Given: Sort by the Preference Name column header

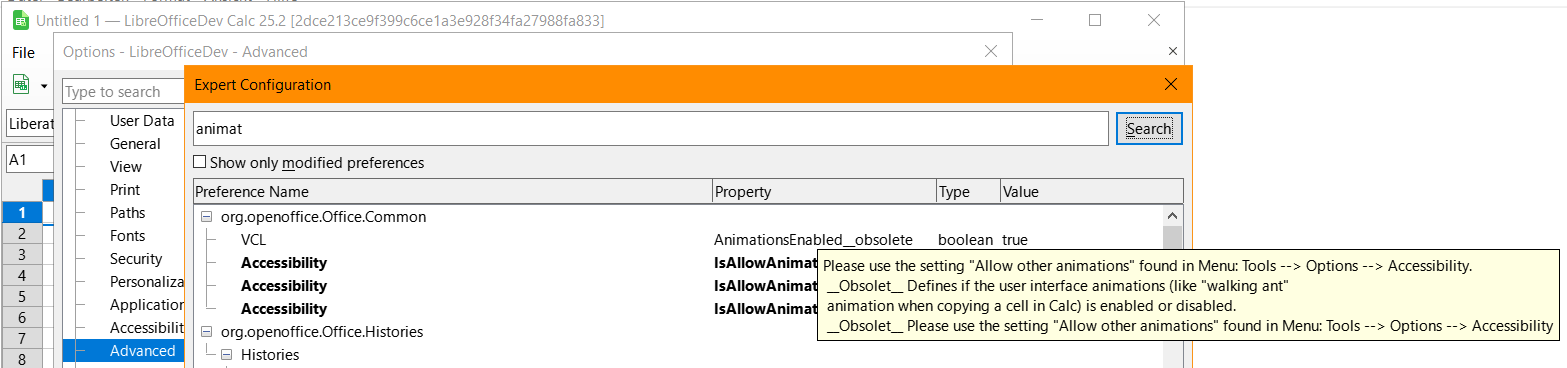Looking at the screenshot, I should pyautogui.click(x=452, y=191).
